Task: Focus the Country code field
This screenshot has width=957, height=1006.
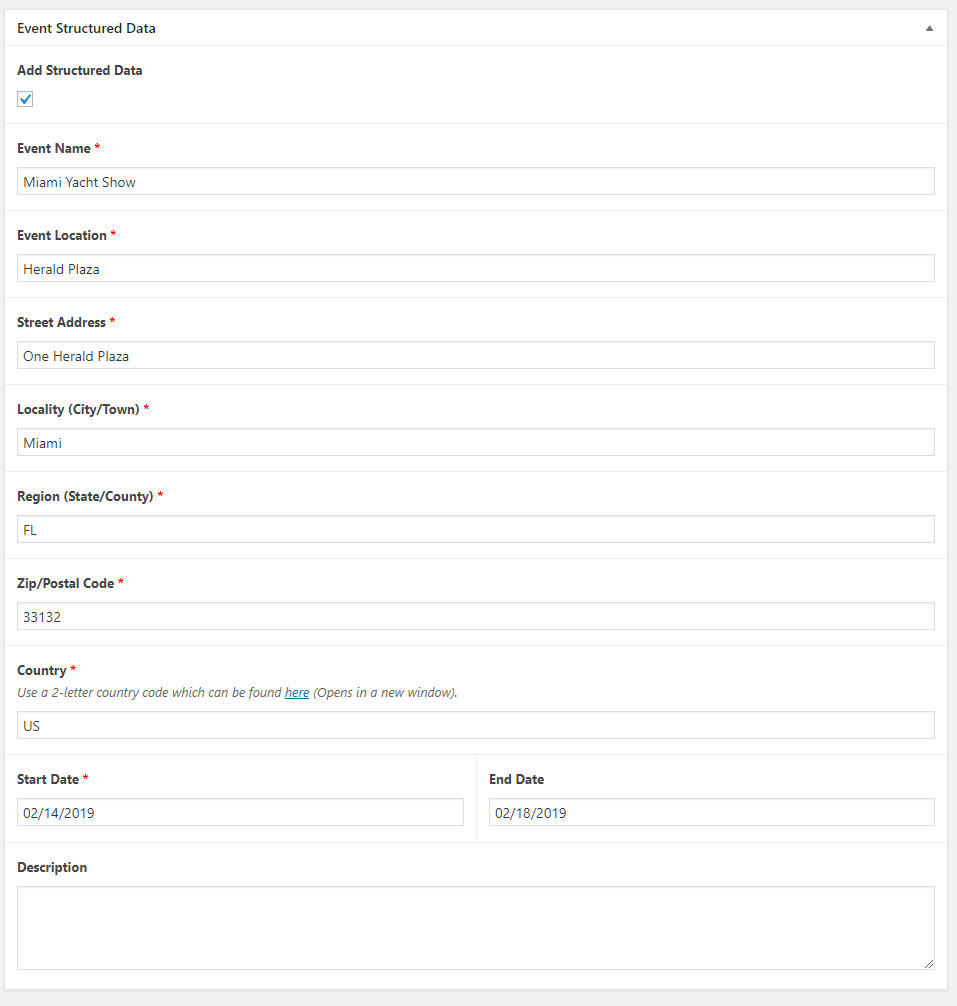Action: [x=476, y=725]
